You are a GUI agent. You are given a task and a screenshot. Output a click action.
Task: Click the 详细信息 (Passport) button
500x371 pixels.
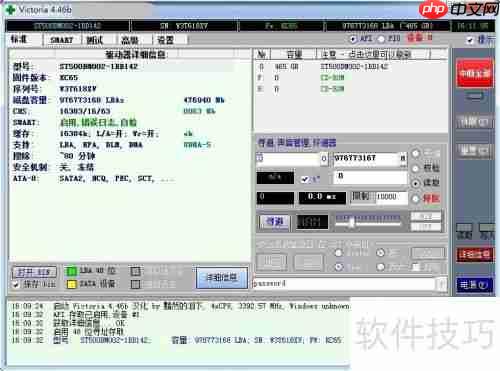(222, 277)
